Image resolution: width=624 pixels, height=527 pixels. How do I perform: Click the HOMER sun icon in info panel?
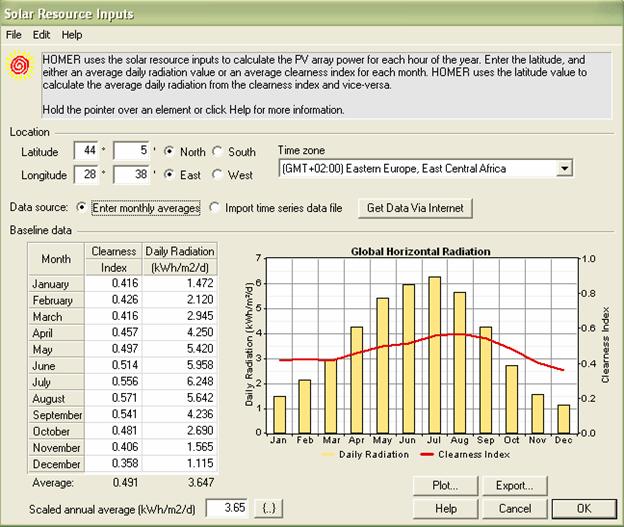point(17,66)
